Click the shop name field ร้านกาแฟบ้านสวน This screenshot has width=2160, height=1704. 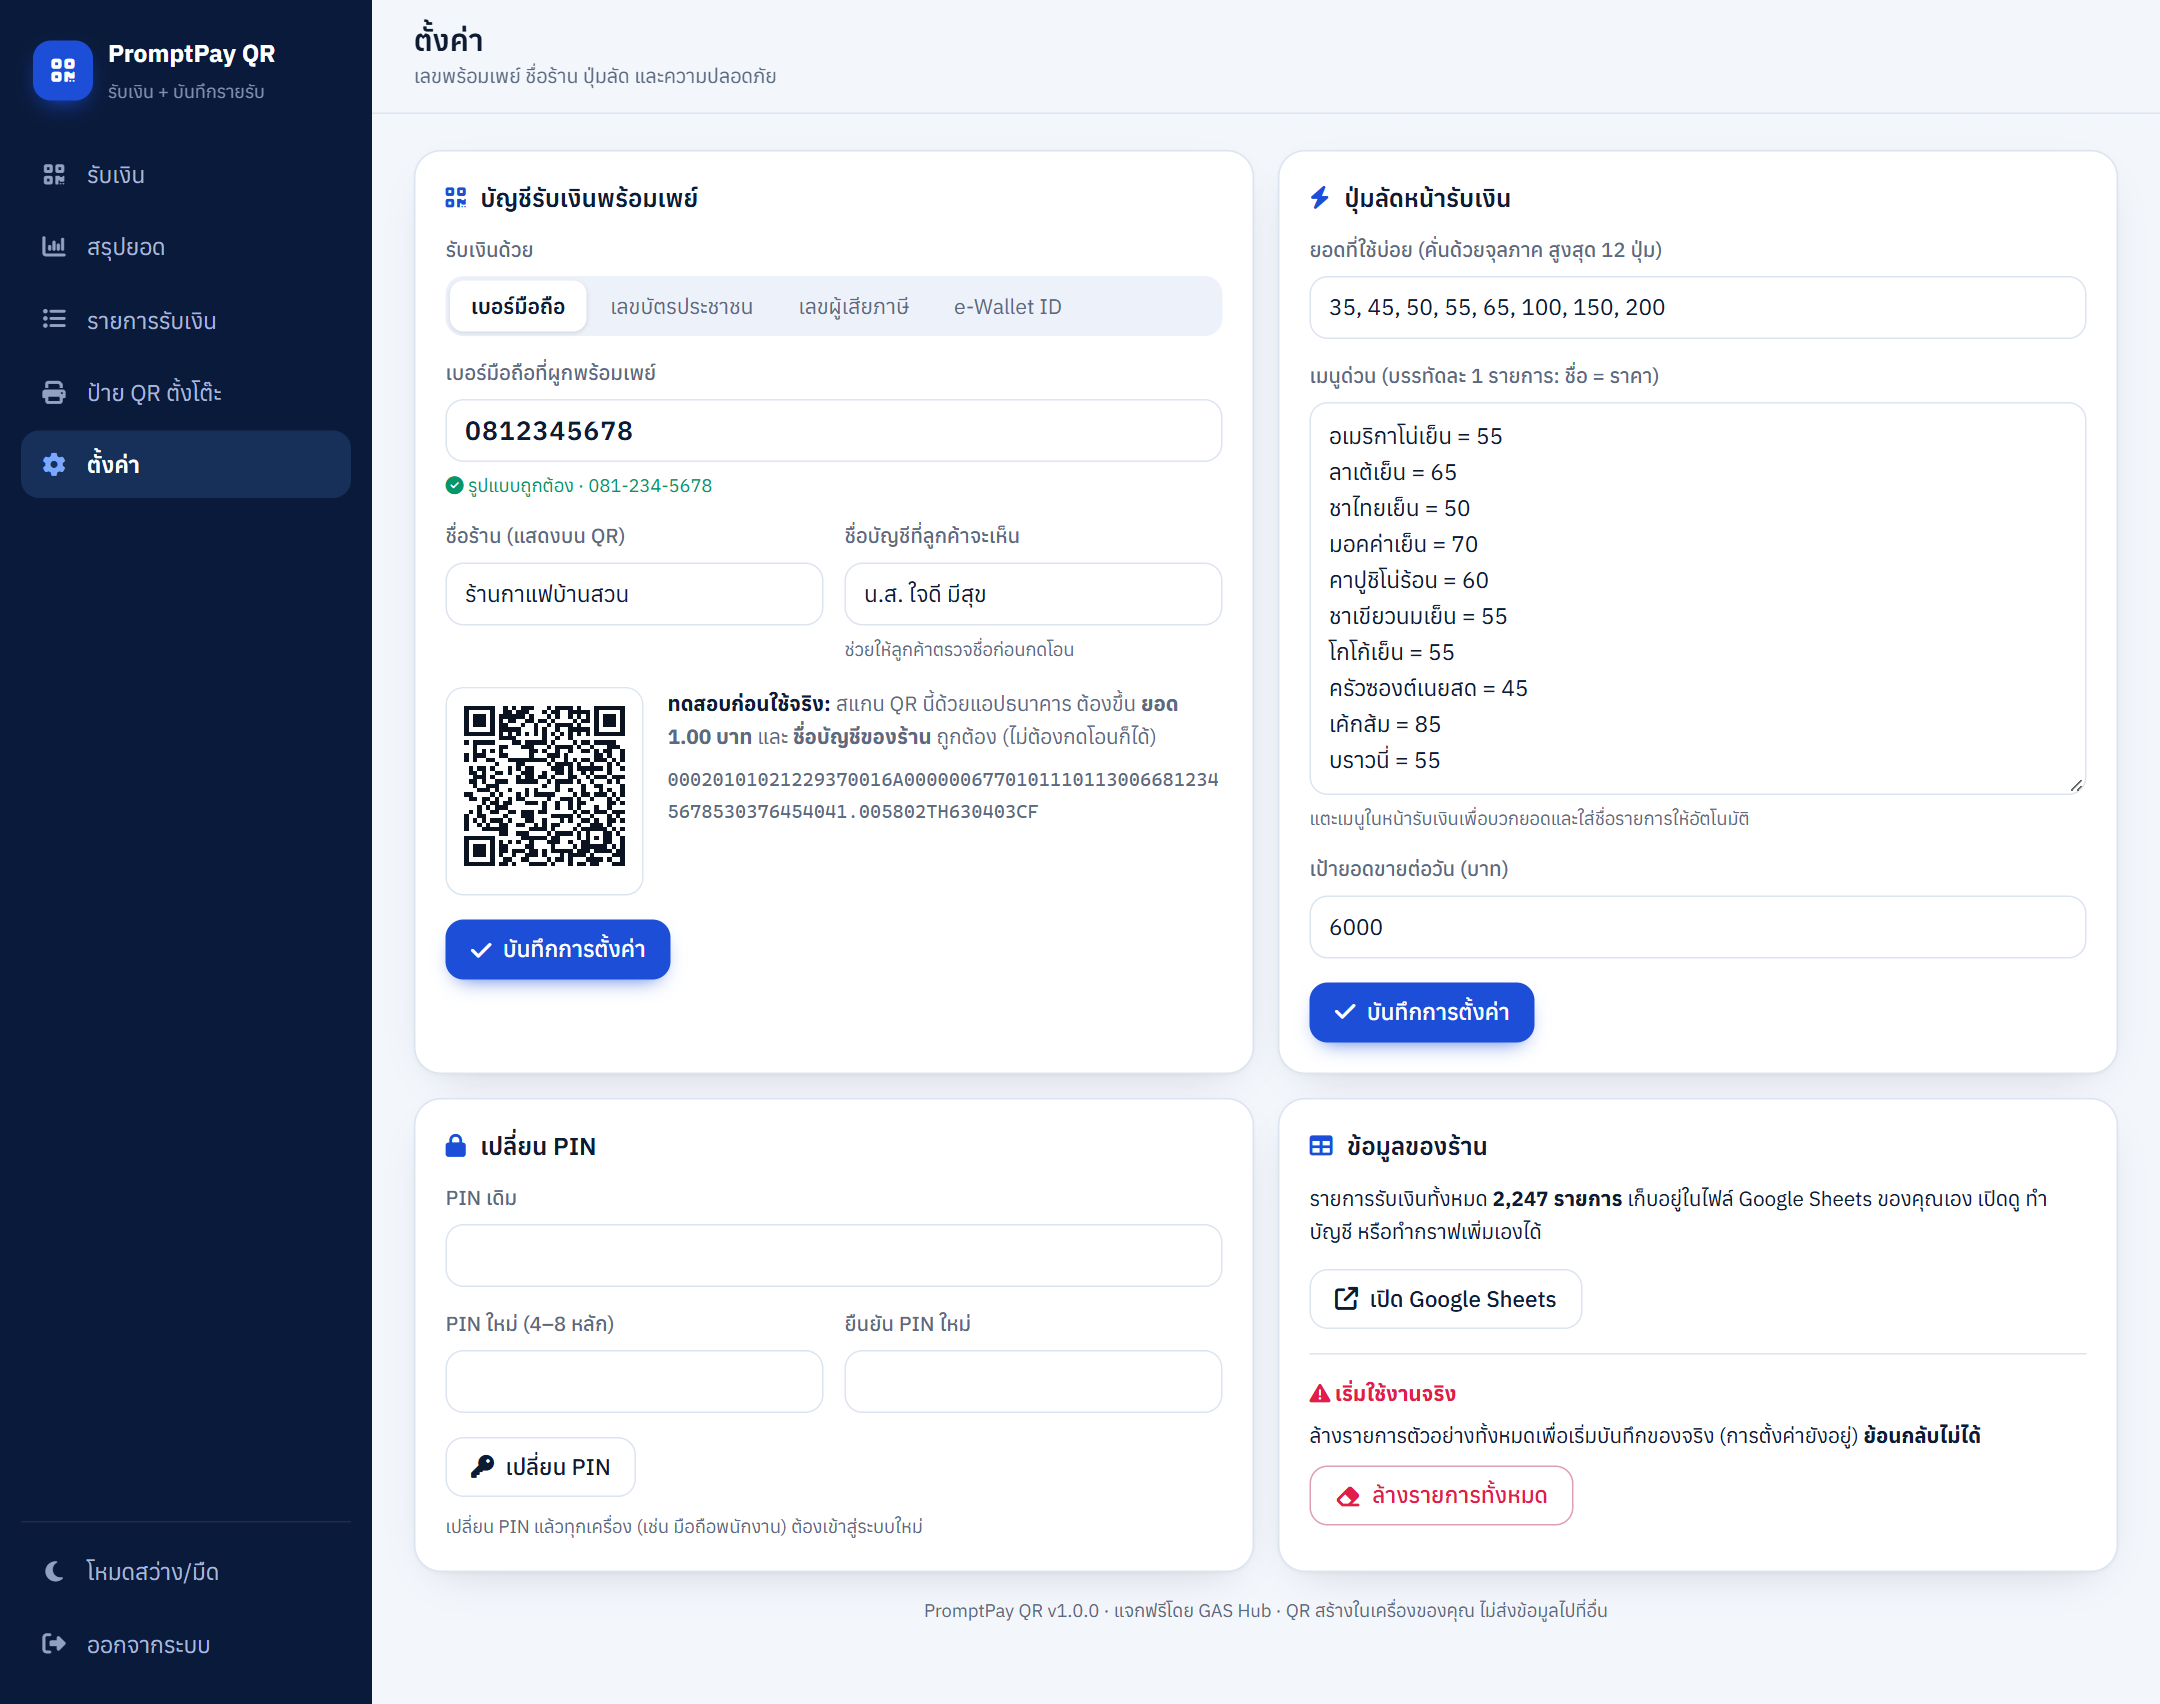pyautogui.click(x=634, y=594)
